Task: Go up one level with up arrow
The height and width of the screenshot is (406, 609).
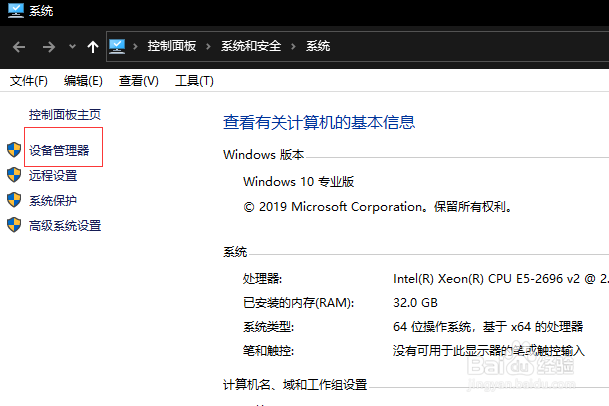Action: tap(93, 47)
